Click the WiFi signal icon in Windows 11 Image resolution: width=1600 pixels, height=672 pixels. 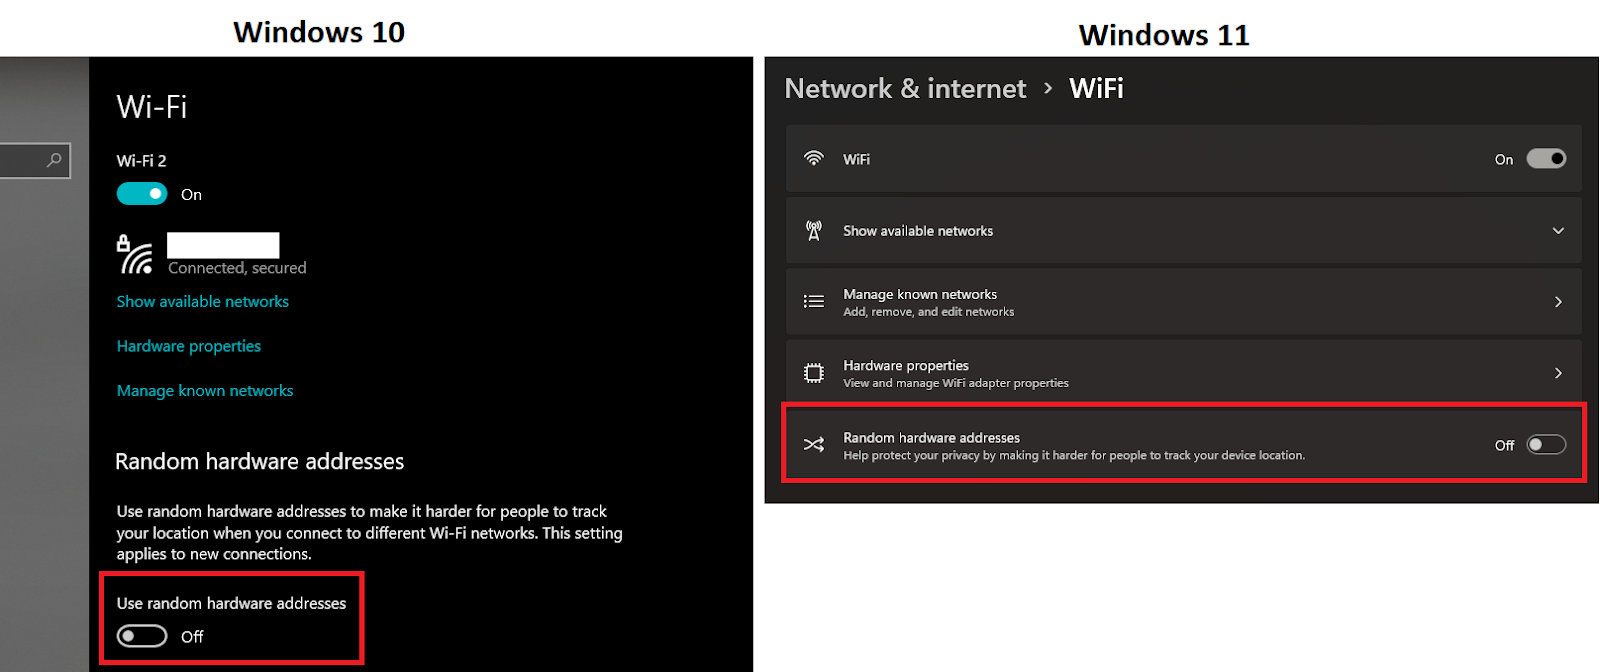pos(814,159)
